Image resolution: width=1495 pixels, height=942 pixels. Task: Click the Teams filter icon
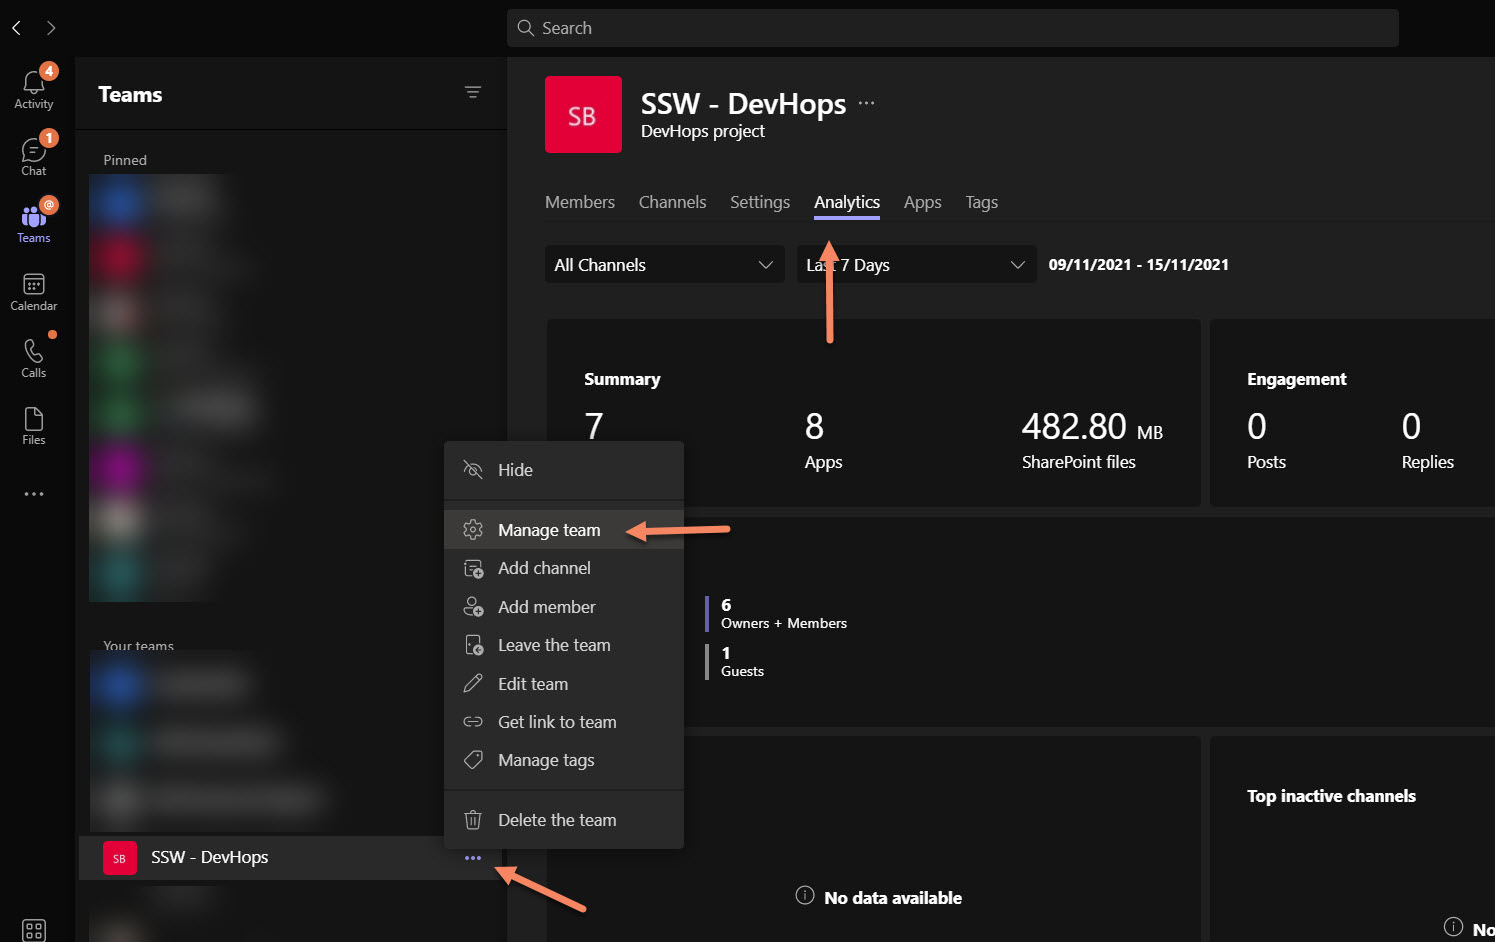pyautogui.click(x=473, y=93)
